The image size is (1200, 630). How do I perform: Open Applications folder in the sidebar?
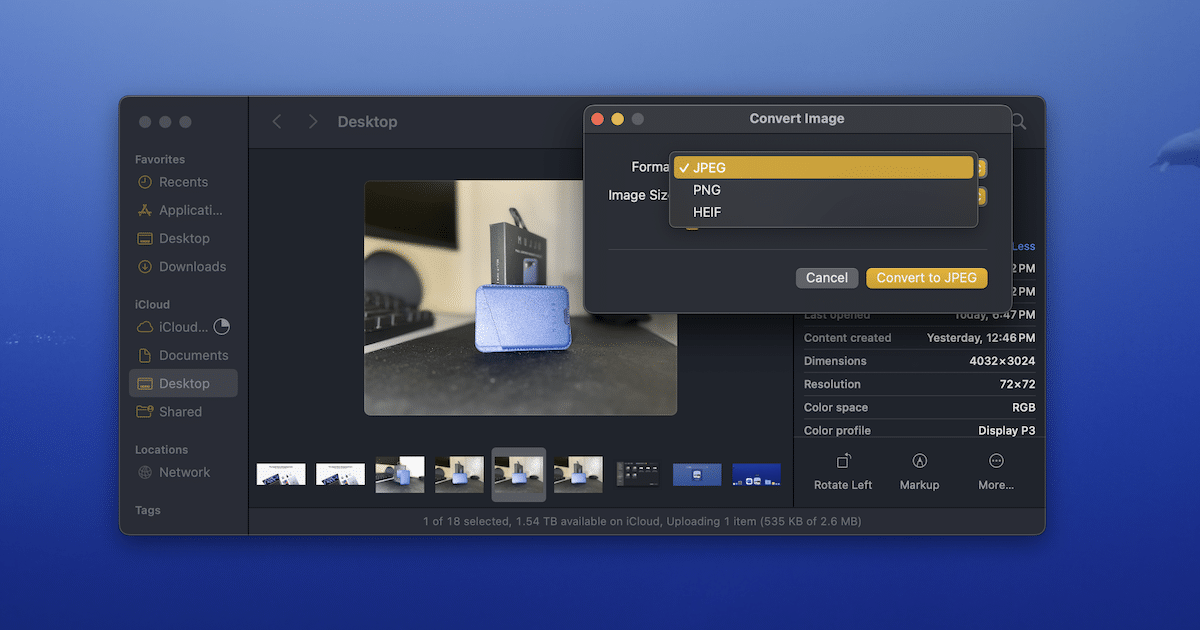tap(190, 210)
